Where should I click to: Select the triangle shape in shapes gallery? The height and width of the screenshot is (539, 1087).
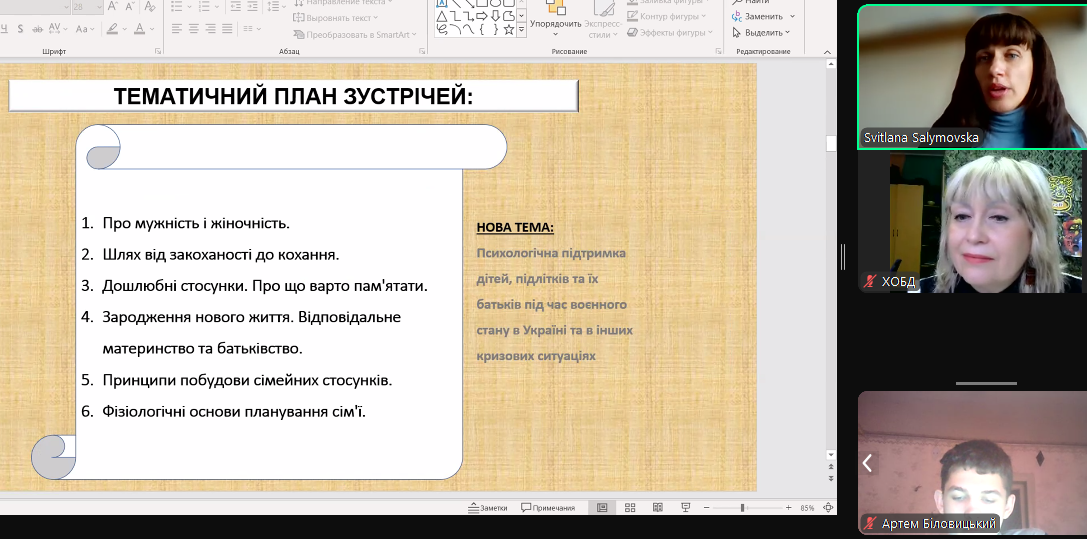click(442, 16)
